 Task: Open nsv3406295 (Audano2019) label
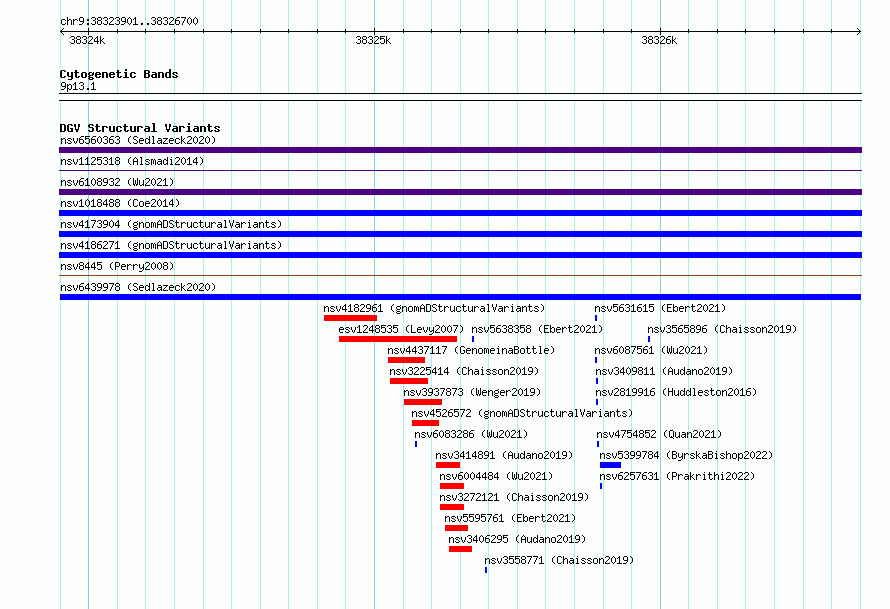click(x=517, y=539)
